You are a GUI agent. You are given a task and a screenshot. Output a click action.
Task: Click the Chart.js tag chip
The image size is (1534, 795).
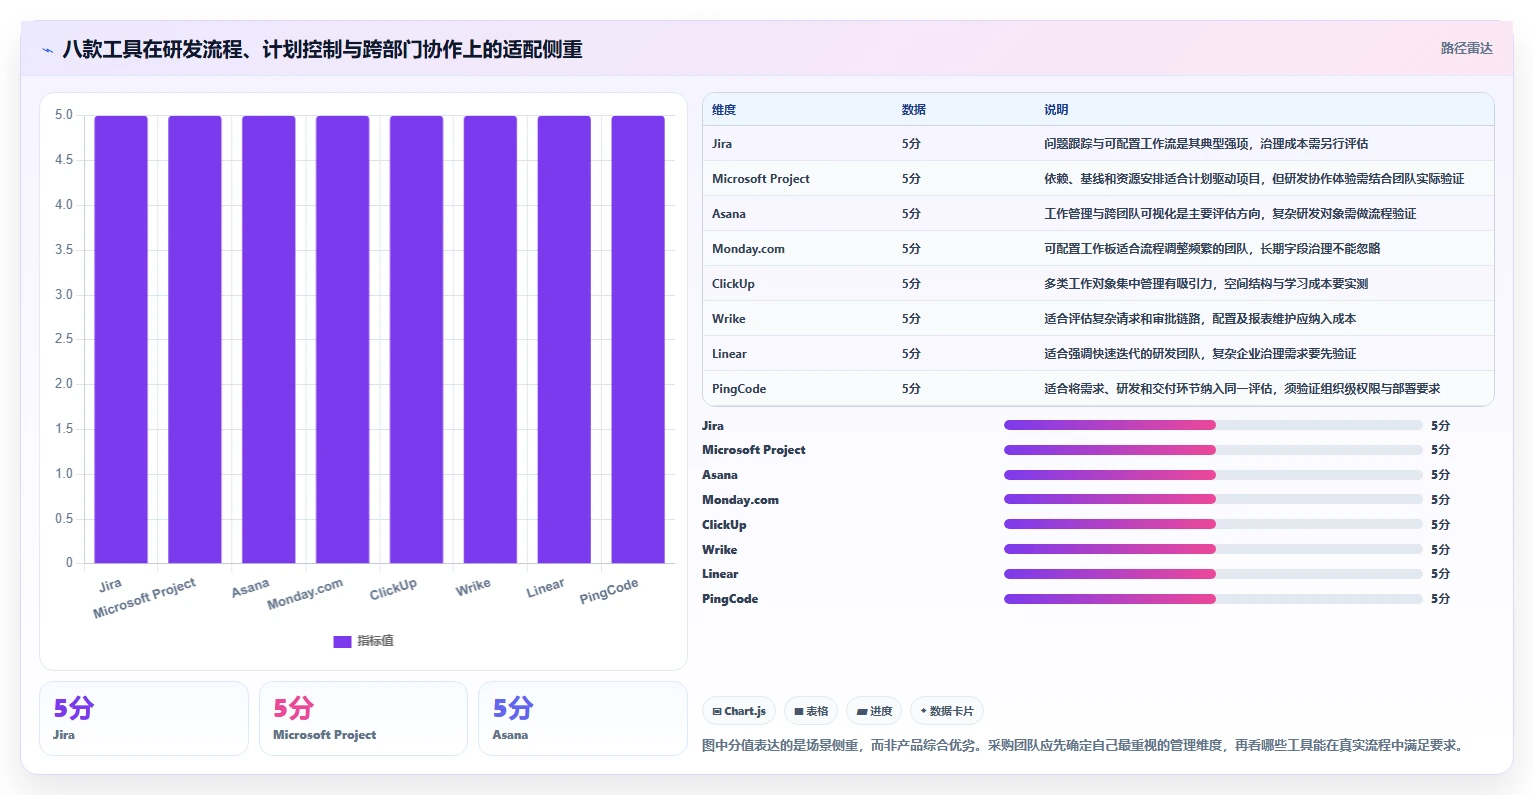[x=739, y=711]
